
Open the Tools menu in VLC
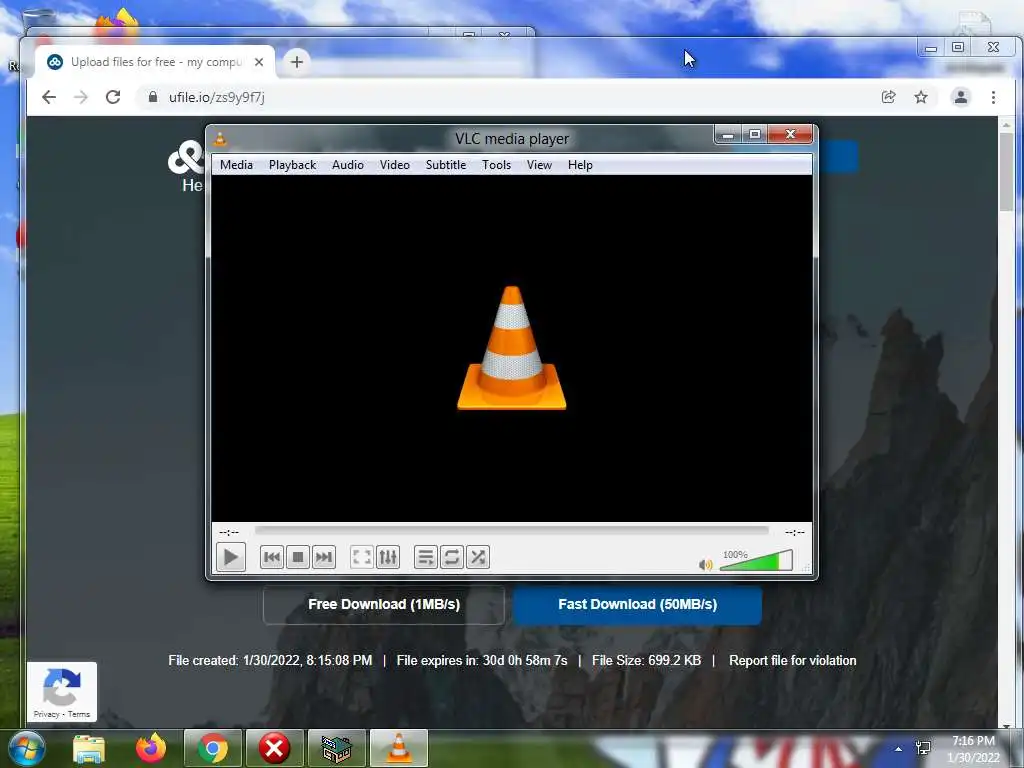pos(496,165)
